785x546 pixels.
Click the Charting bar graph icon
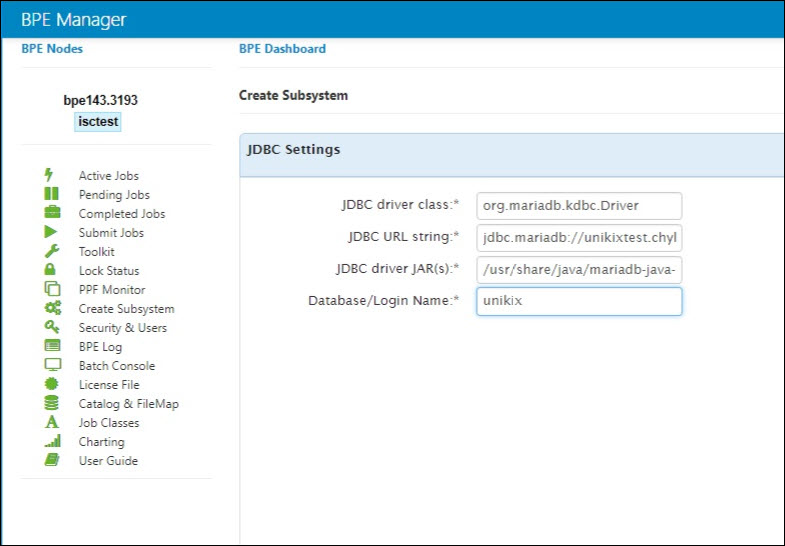[53, 441]
